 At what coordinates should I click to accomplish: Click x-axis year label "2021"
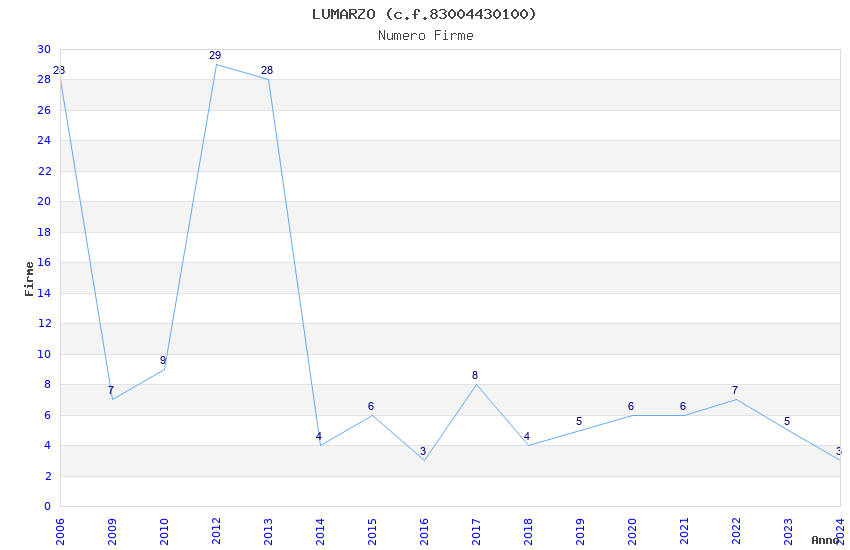tap(684, 531)
